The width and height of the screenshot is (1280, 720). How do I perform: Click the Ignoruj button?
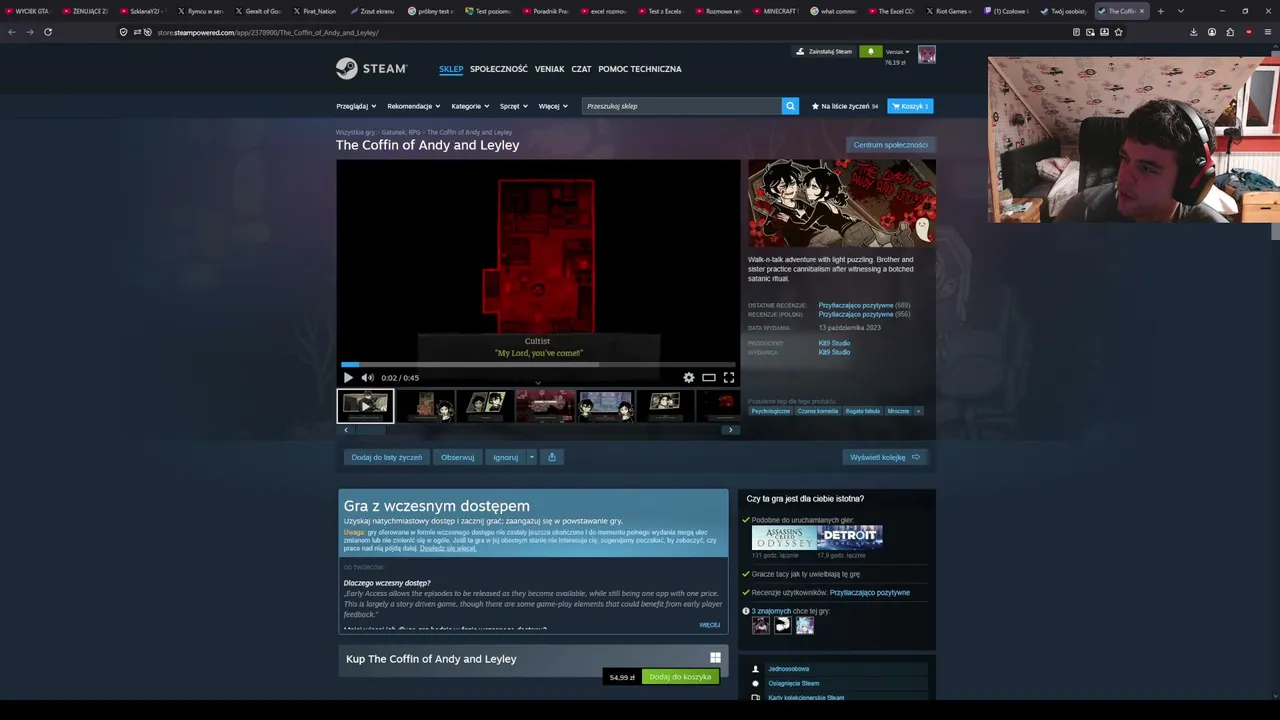tap(506, 457)
